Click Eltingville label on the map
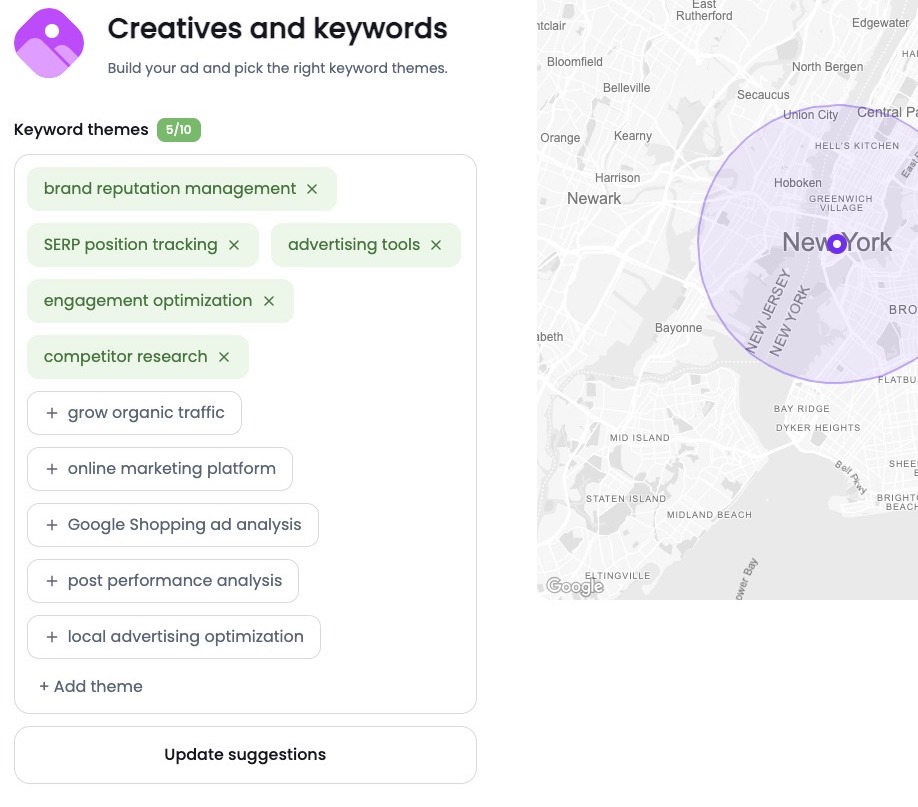The image size is (918, 807). pyautogui.click(x=617, y=576)
